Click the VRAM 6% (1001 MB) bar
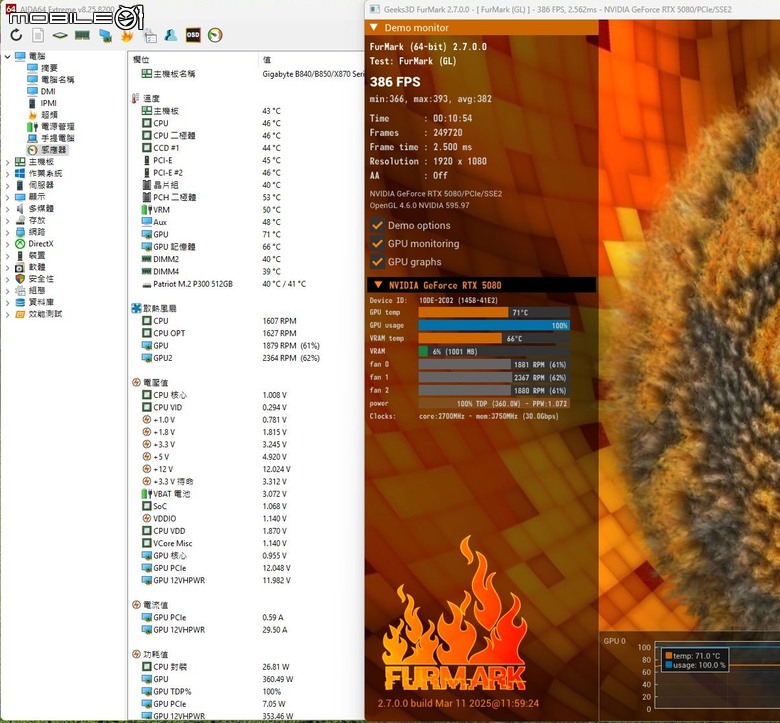 [494, 351]
